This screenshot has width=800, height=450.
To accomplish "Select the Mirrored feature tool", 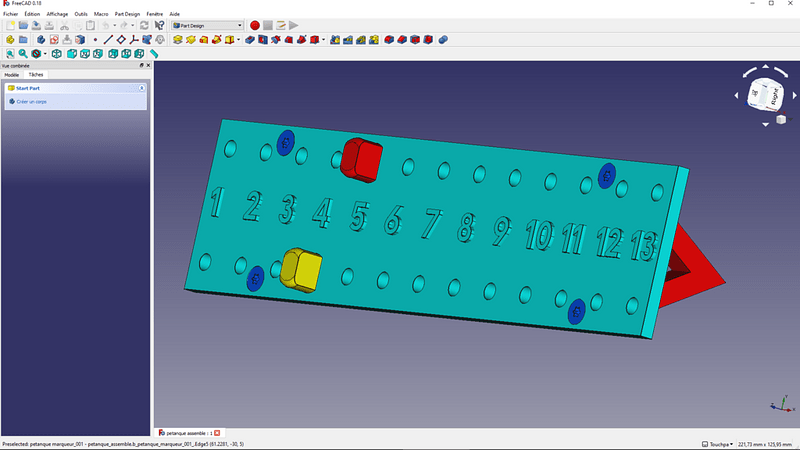I will point(335,40).
